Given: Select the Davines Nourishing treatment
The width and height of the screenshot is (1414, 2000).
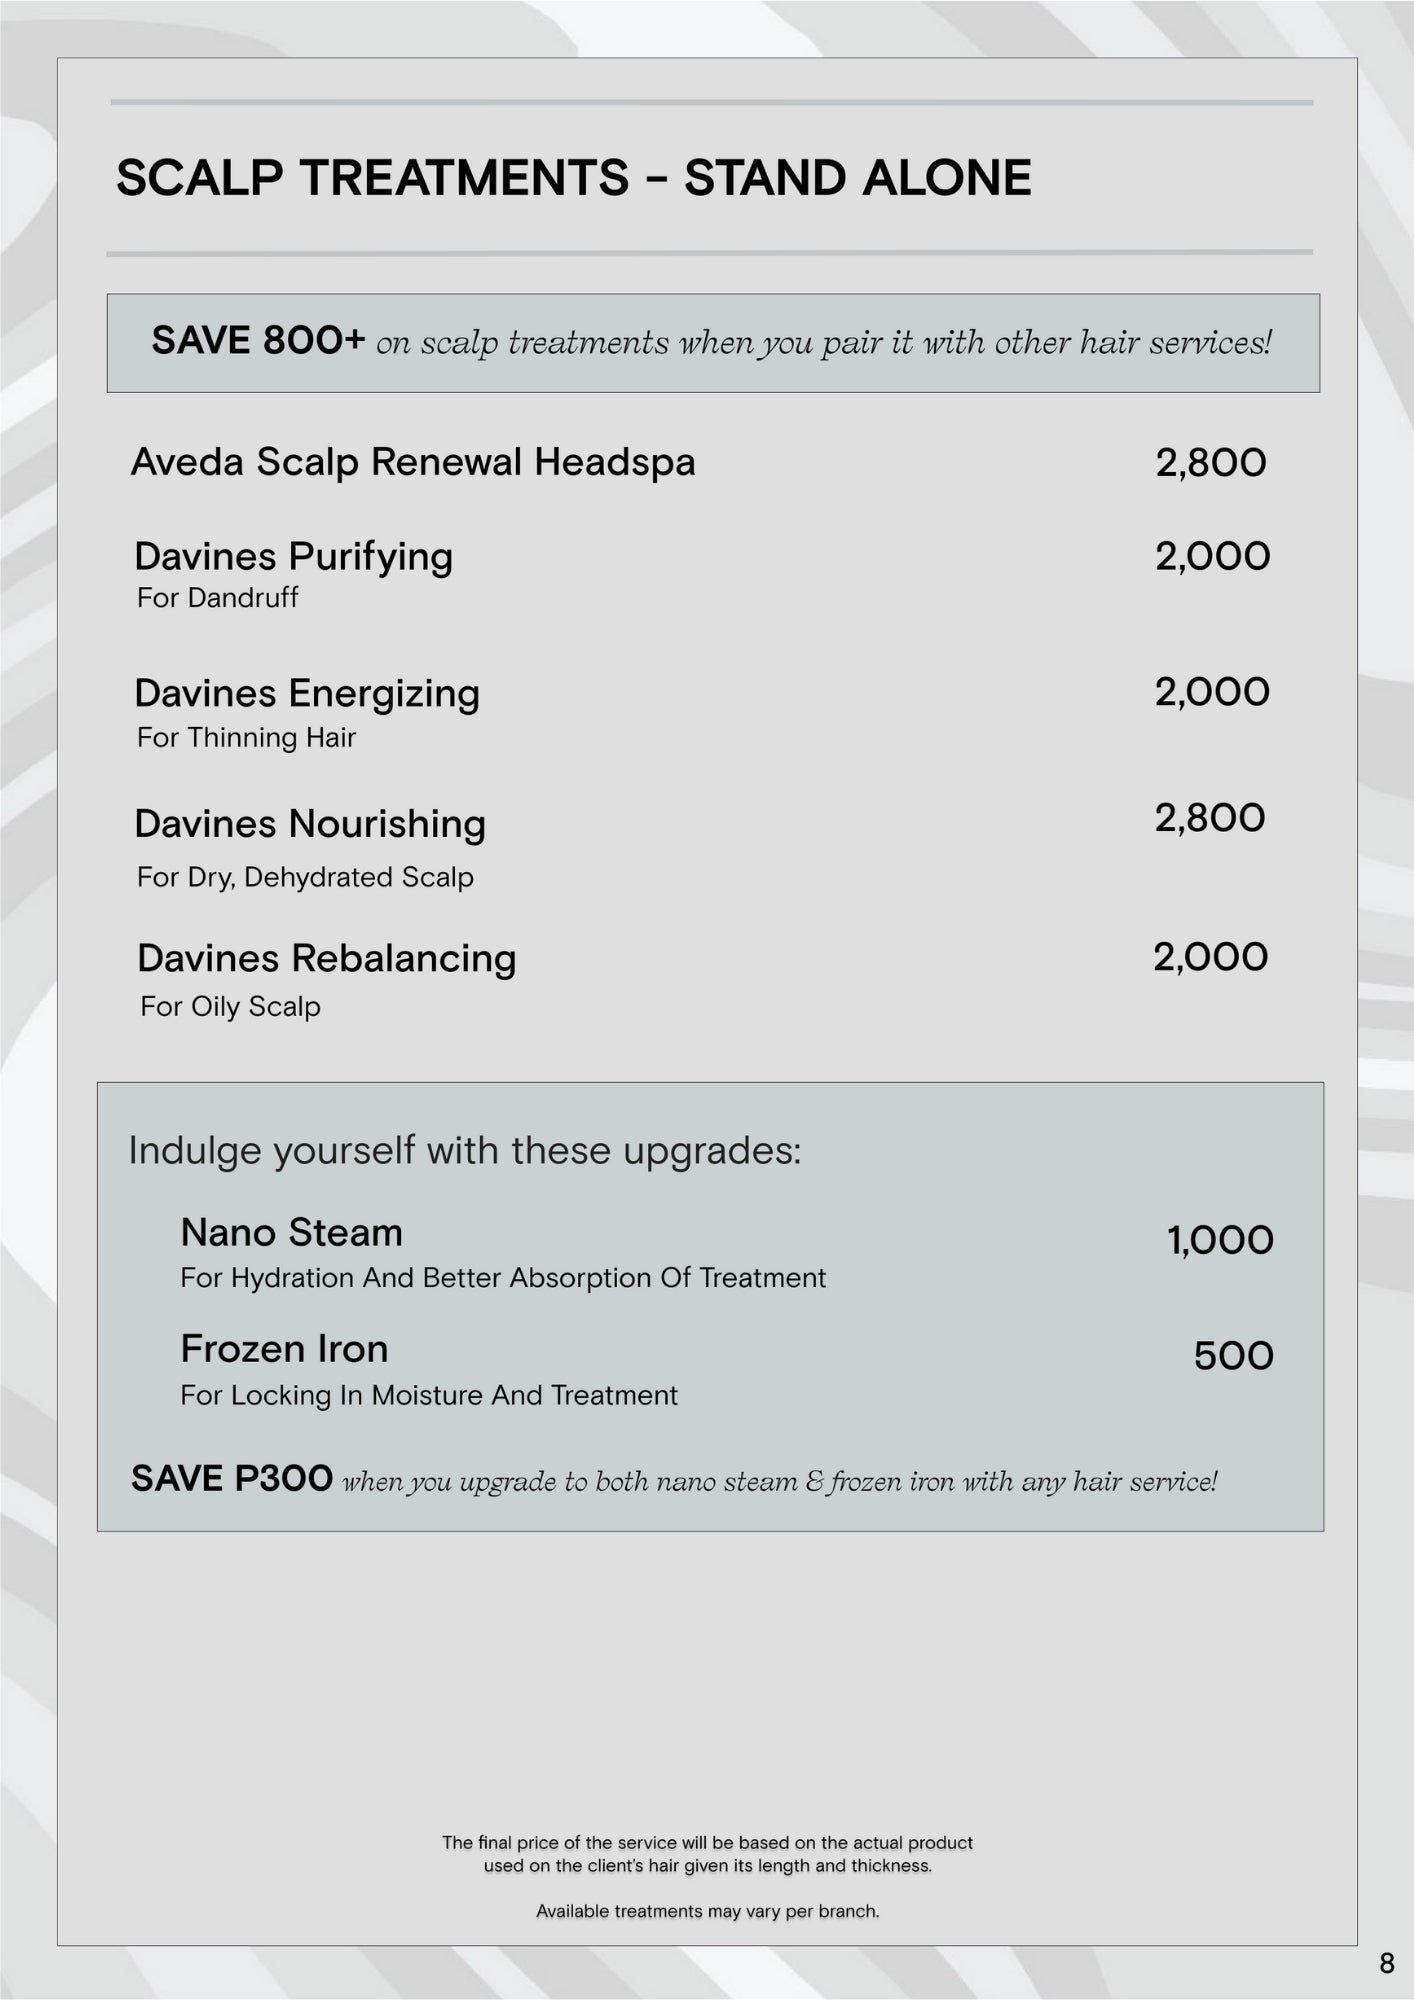Looking at the screenshot, I should [310, 824].
